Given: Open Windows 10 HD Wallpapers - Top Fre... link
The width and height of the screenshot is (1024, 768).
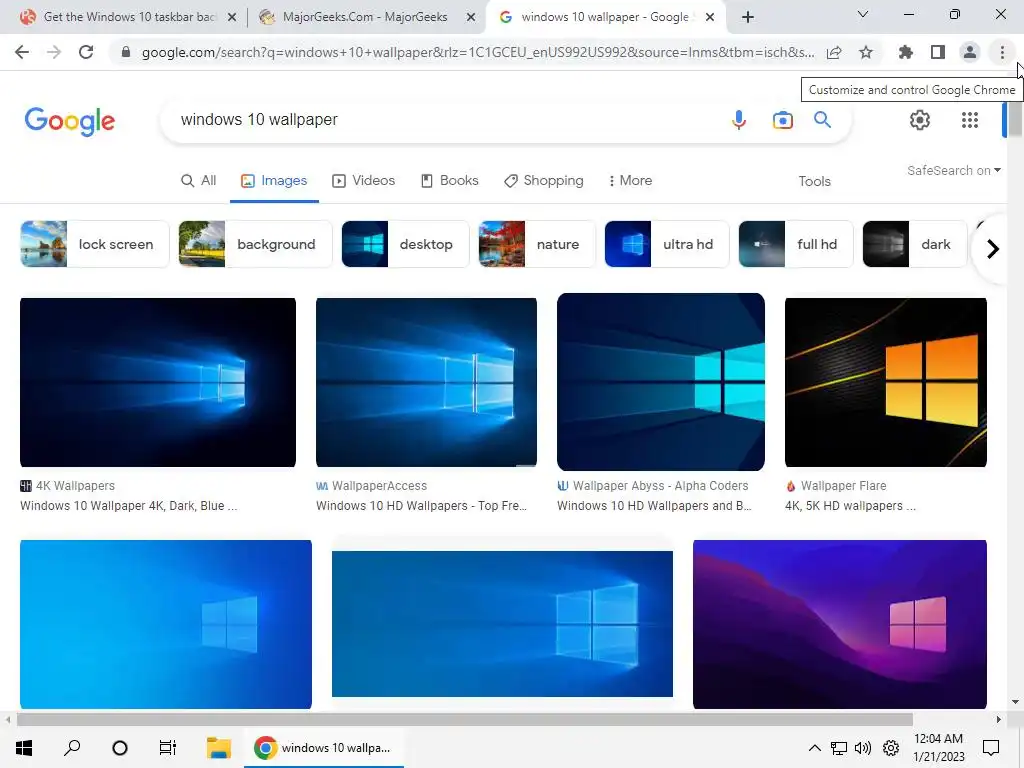Looking at the screenshot, I should pos(421,505).
